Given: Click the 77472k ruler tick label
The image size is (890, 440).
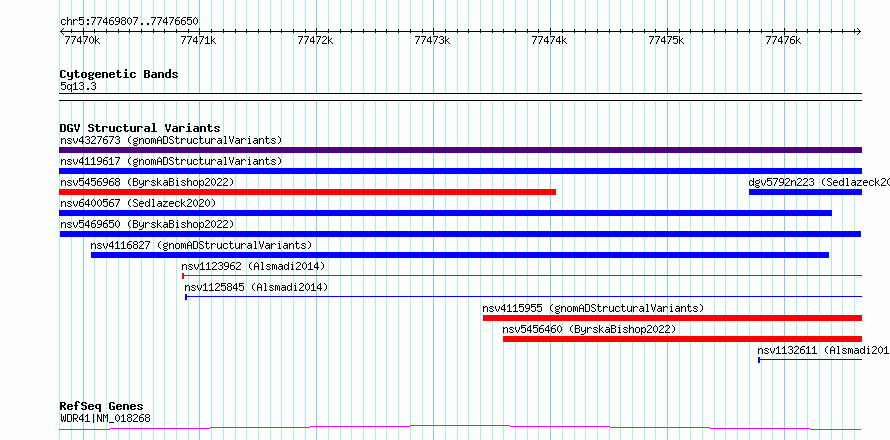Looking at the screenshot, I should click(x=316, y=40).
